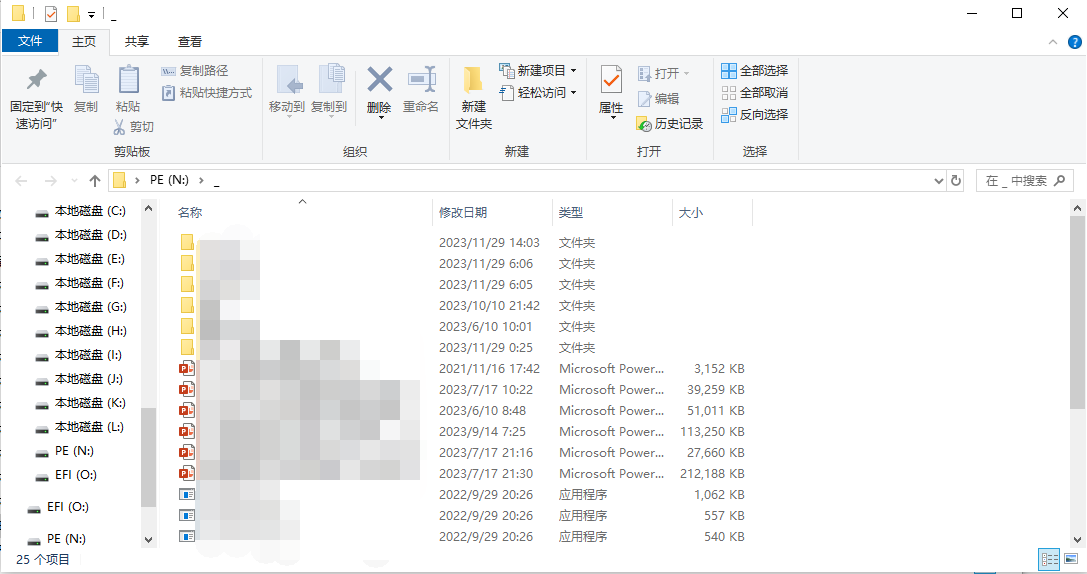The height and width of the screenshot is (574, 1087).
Task: Expand the 新建项目 dropdown
Action: click(573, 71)
